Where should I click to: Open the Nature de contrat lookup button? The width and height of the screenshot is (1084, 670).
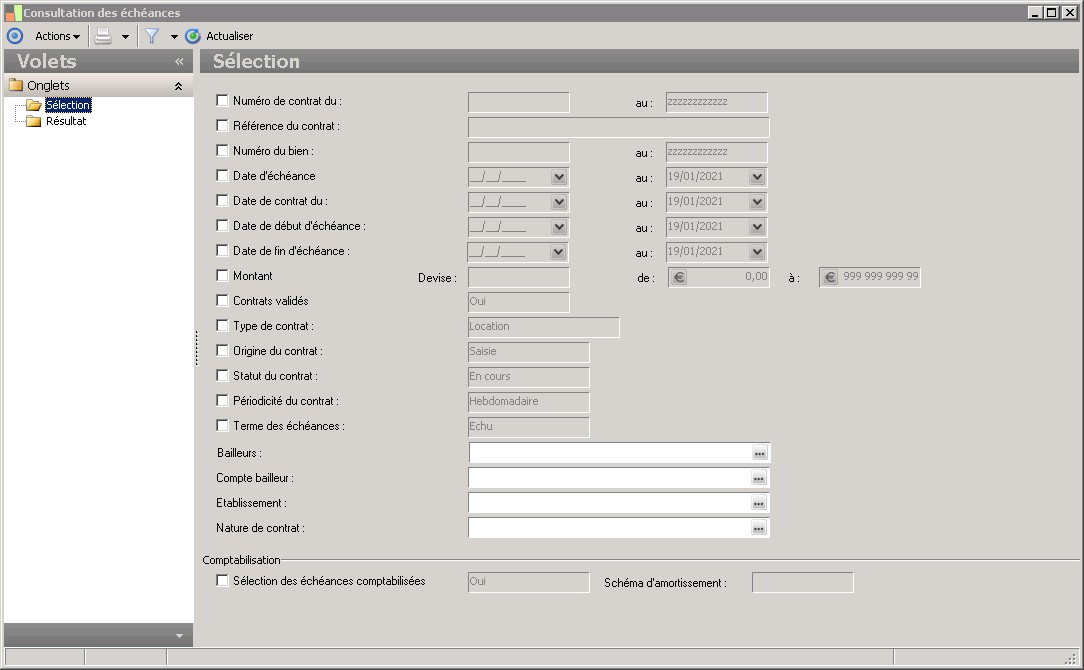click(x=759, y=529)
